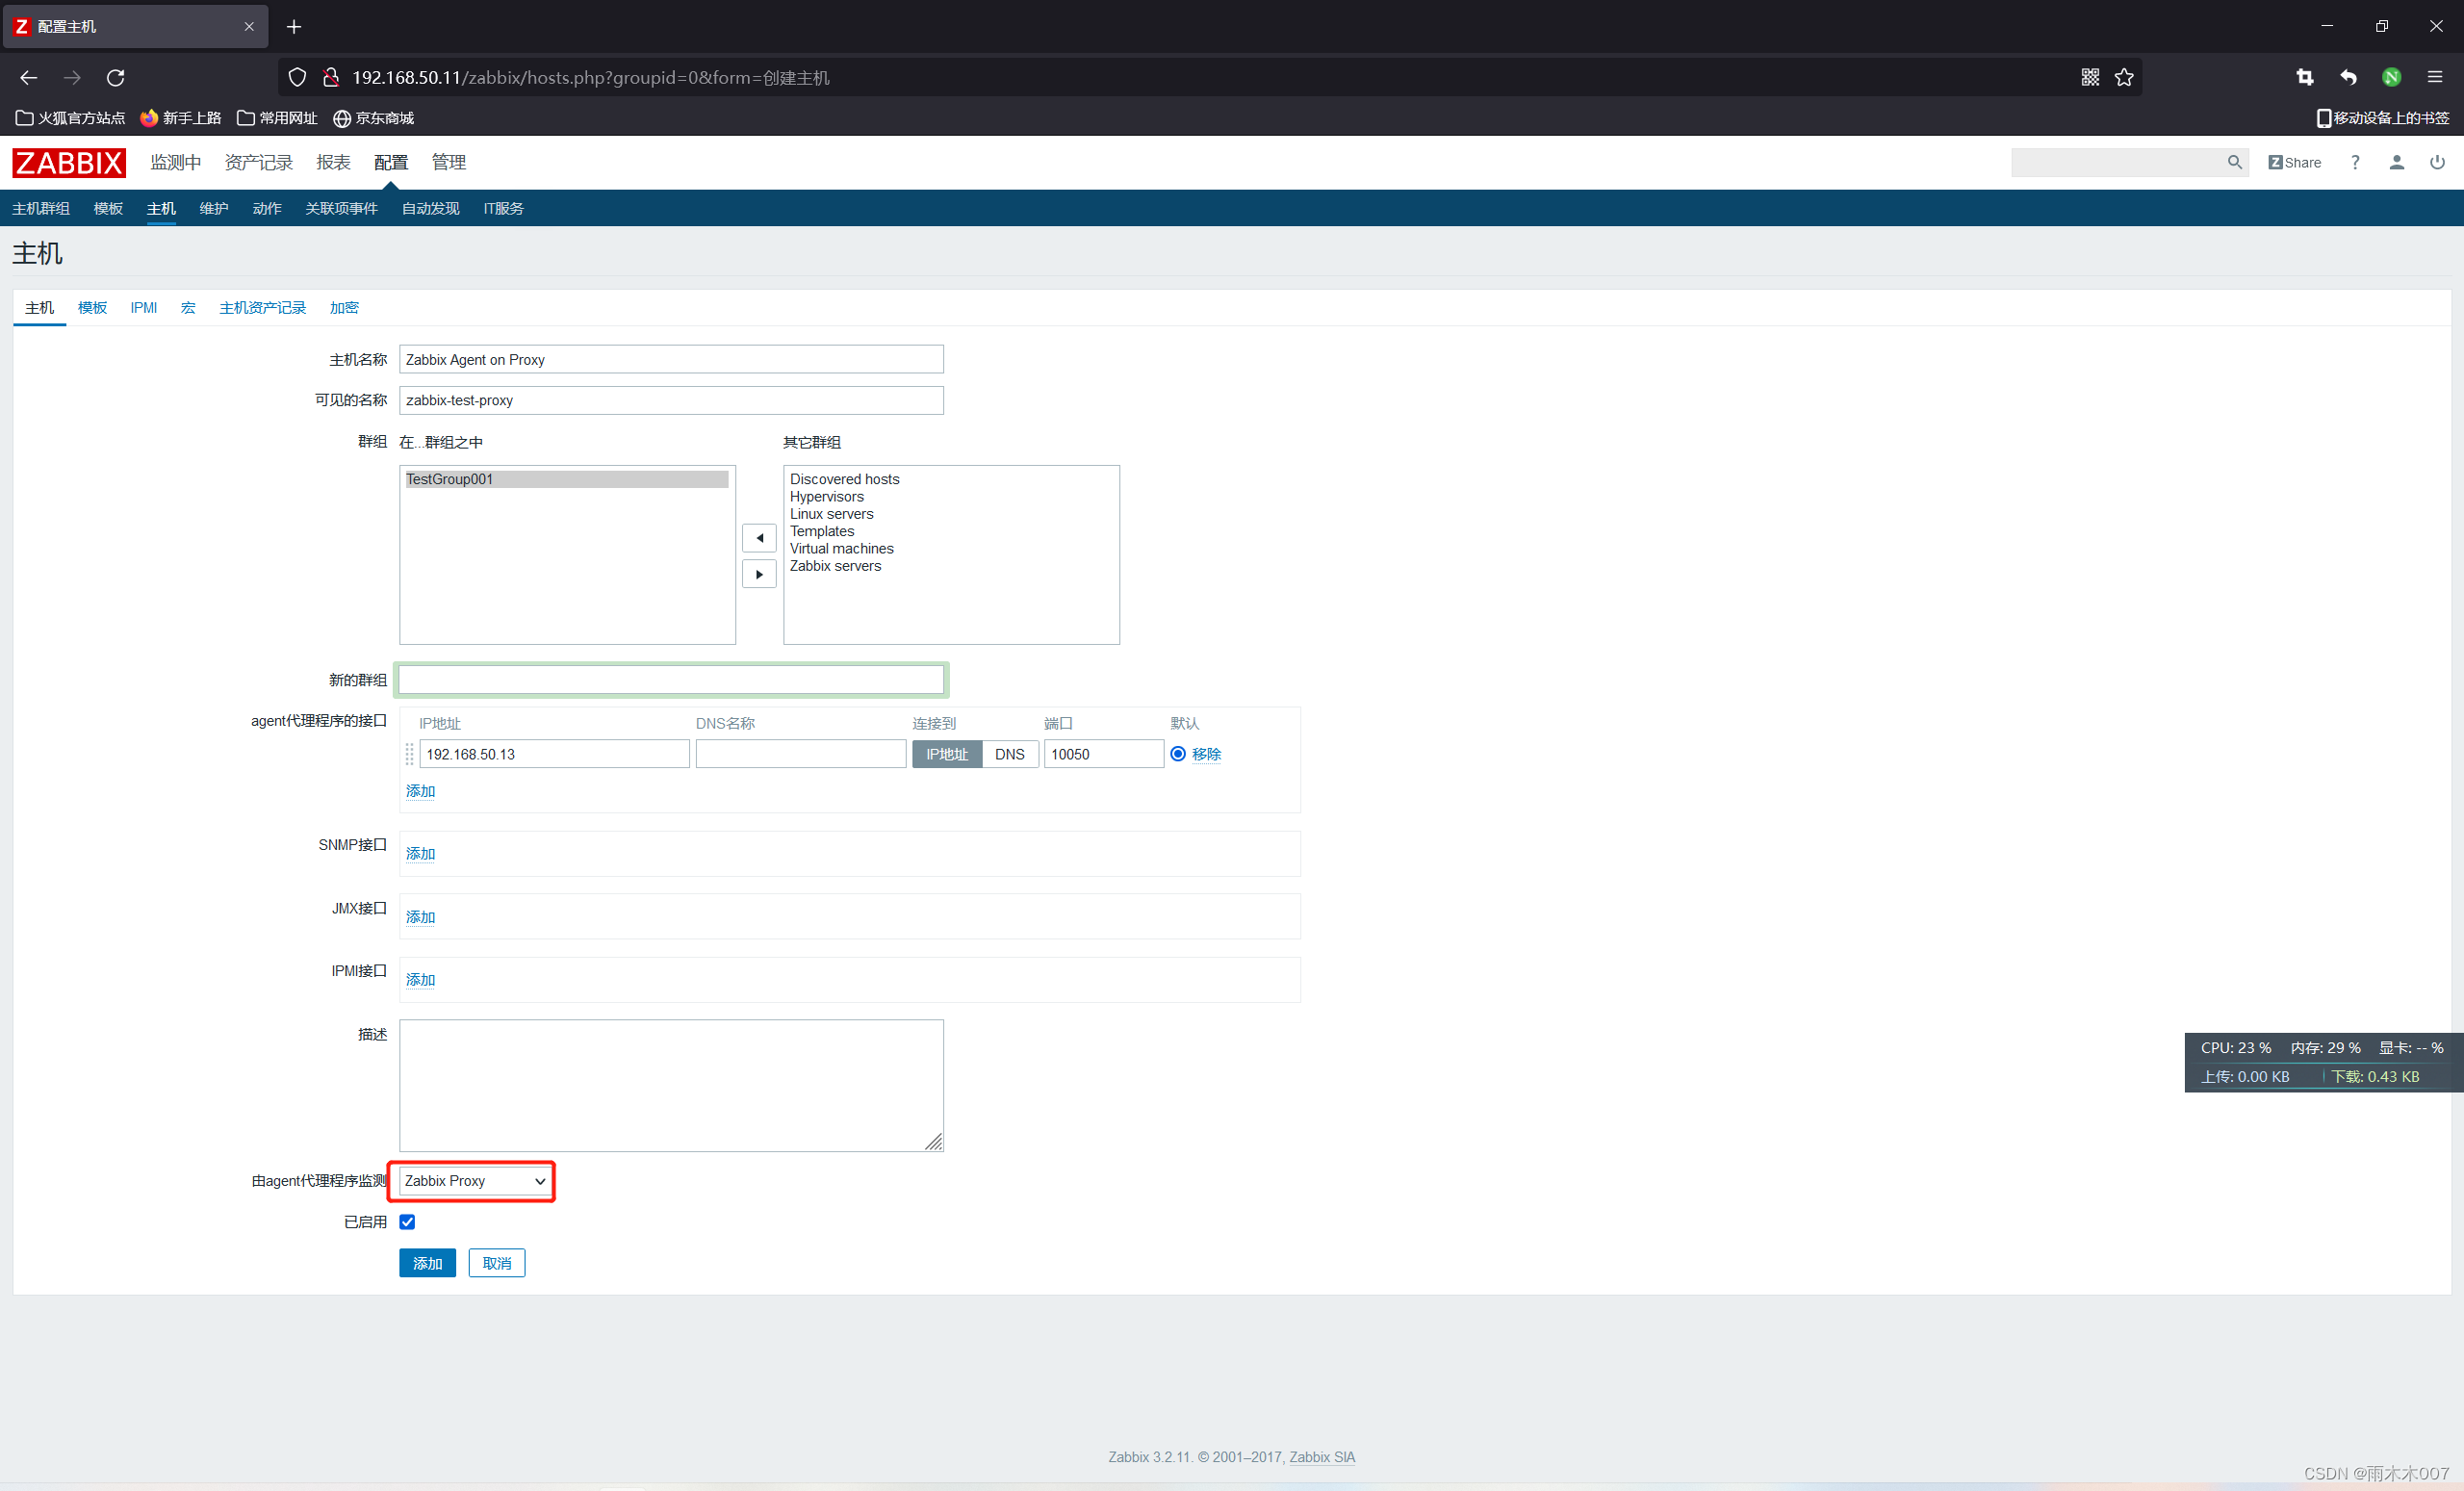
Task: Open the 报表 menu
Action: point(333,162)
